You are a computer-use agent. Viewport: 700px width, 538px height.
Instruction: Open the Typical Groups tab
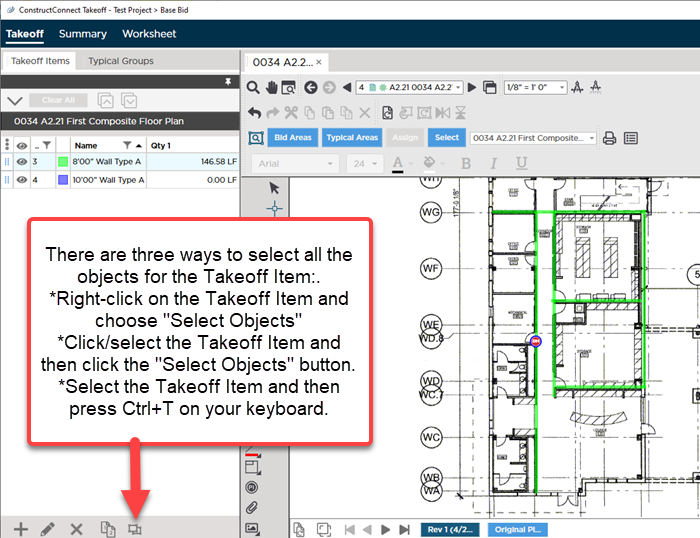click(x=121, y=61)
